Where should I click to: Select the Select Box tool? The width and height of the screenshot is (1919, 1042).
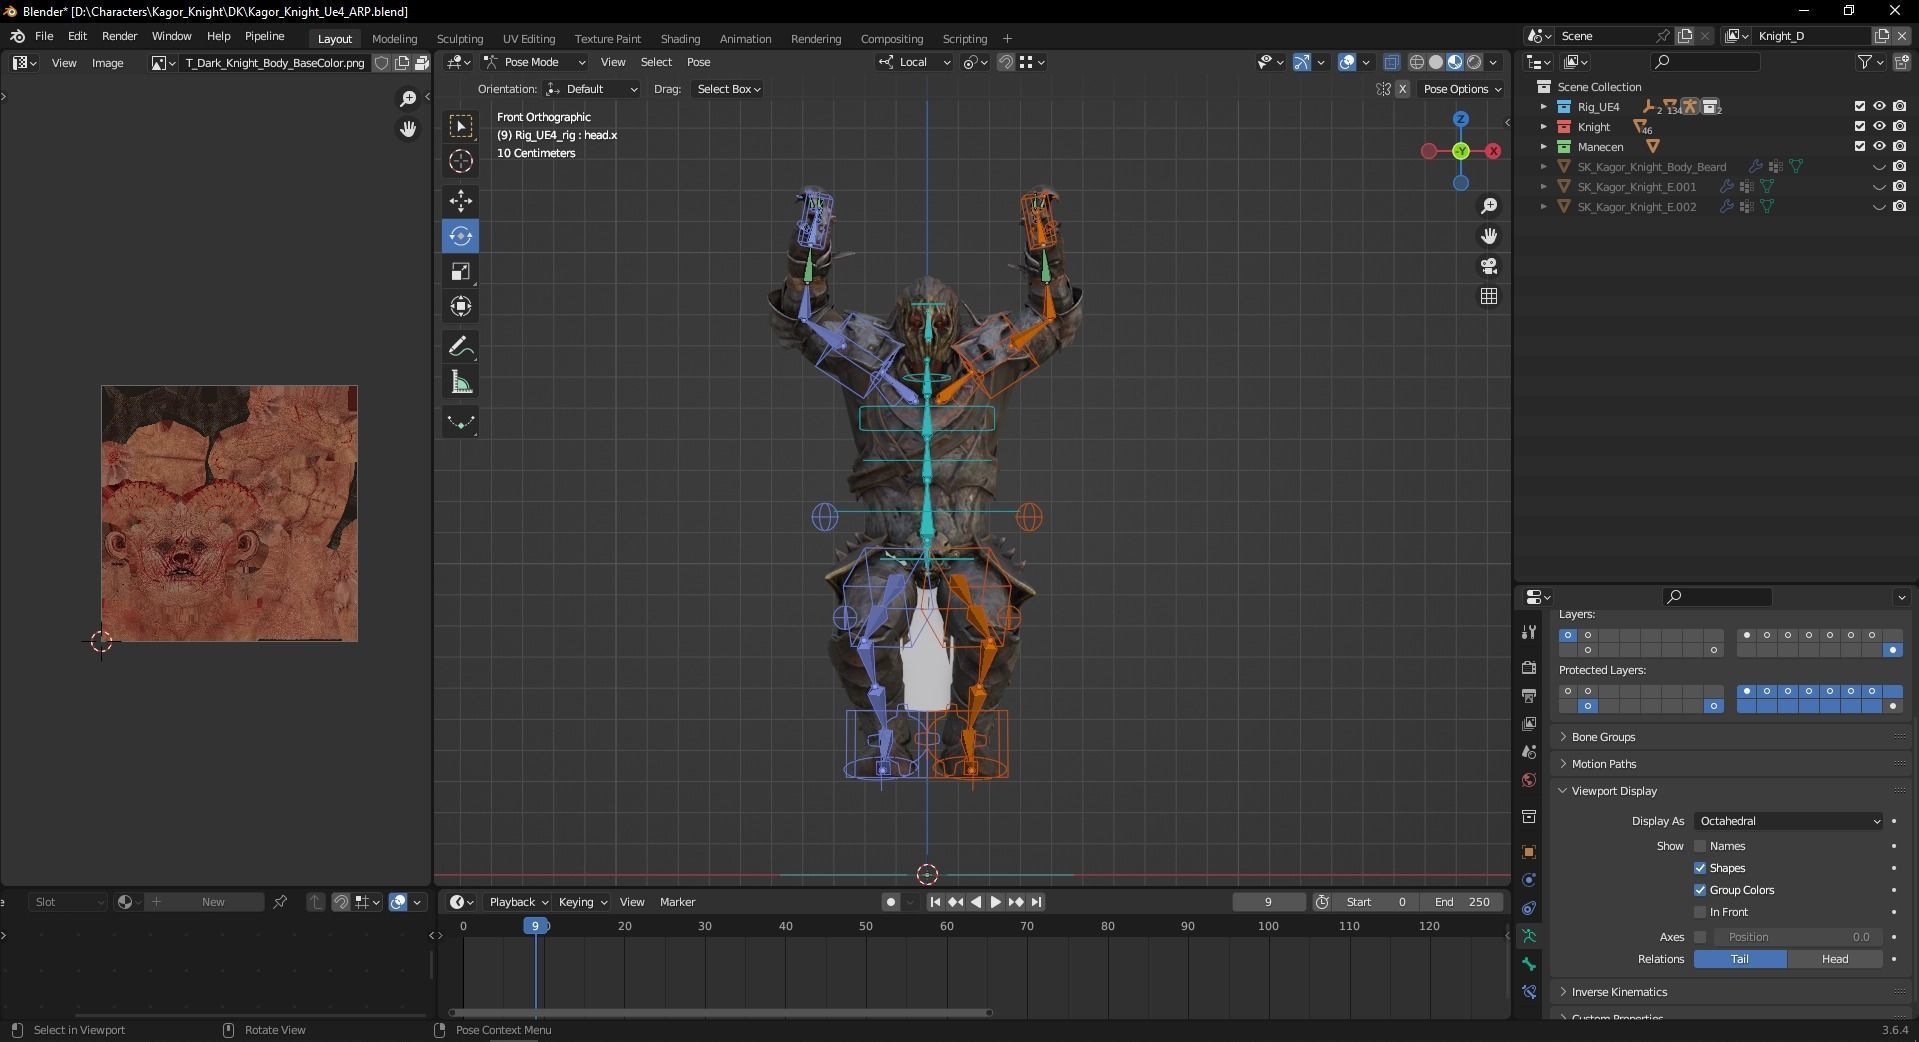tap(460, 126)
